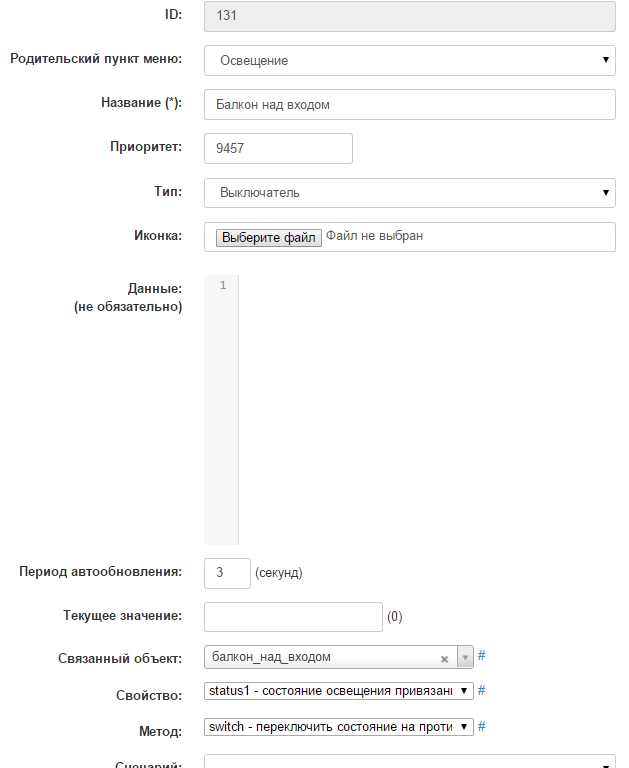Clear the балкон_над_входом linked object selection
This screenshot has height=768, width=629.
point(444,659)
